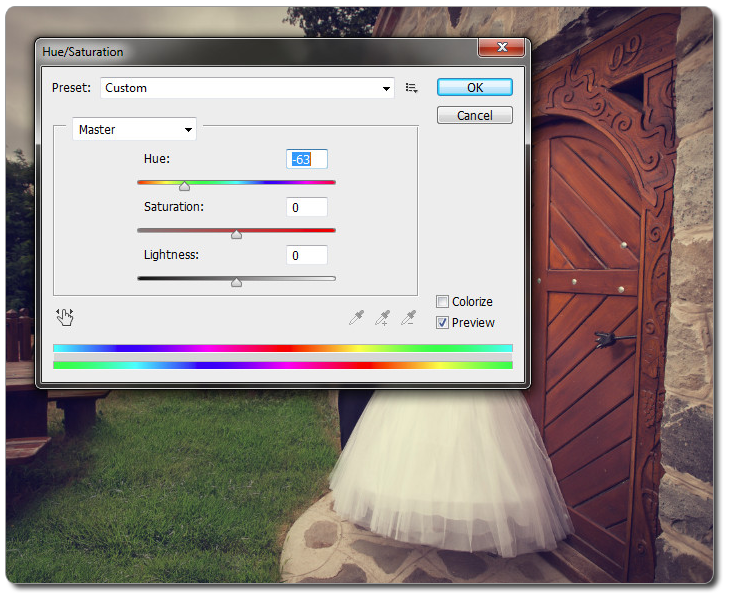Click the Saturation: label text
This screenshot has height=610, width=743.
(x=174, y=207)
